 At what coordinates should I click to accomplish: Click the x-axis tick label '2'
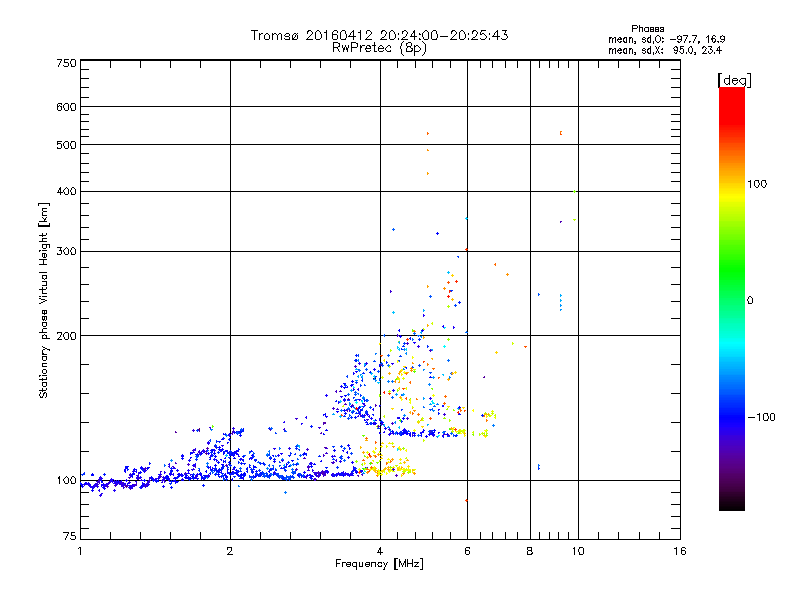[230, 551]
